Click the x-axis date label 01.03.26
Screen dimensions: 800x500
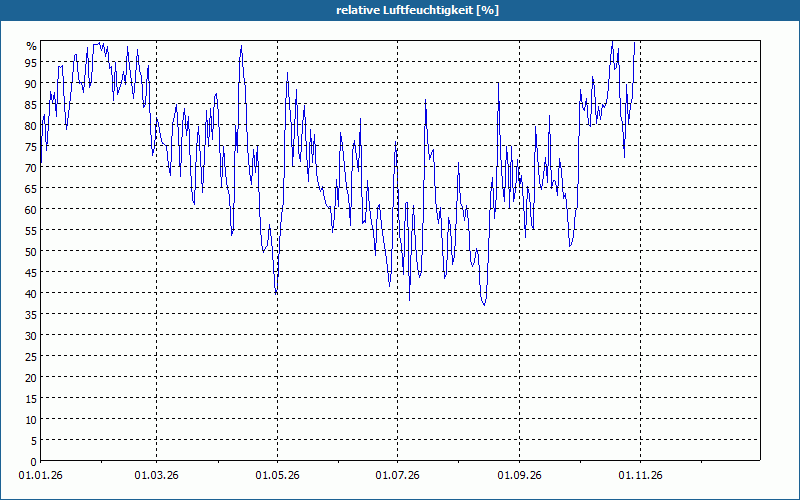click(157, 476)
